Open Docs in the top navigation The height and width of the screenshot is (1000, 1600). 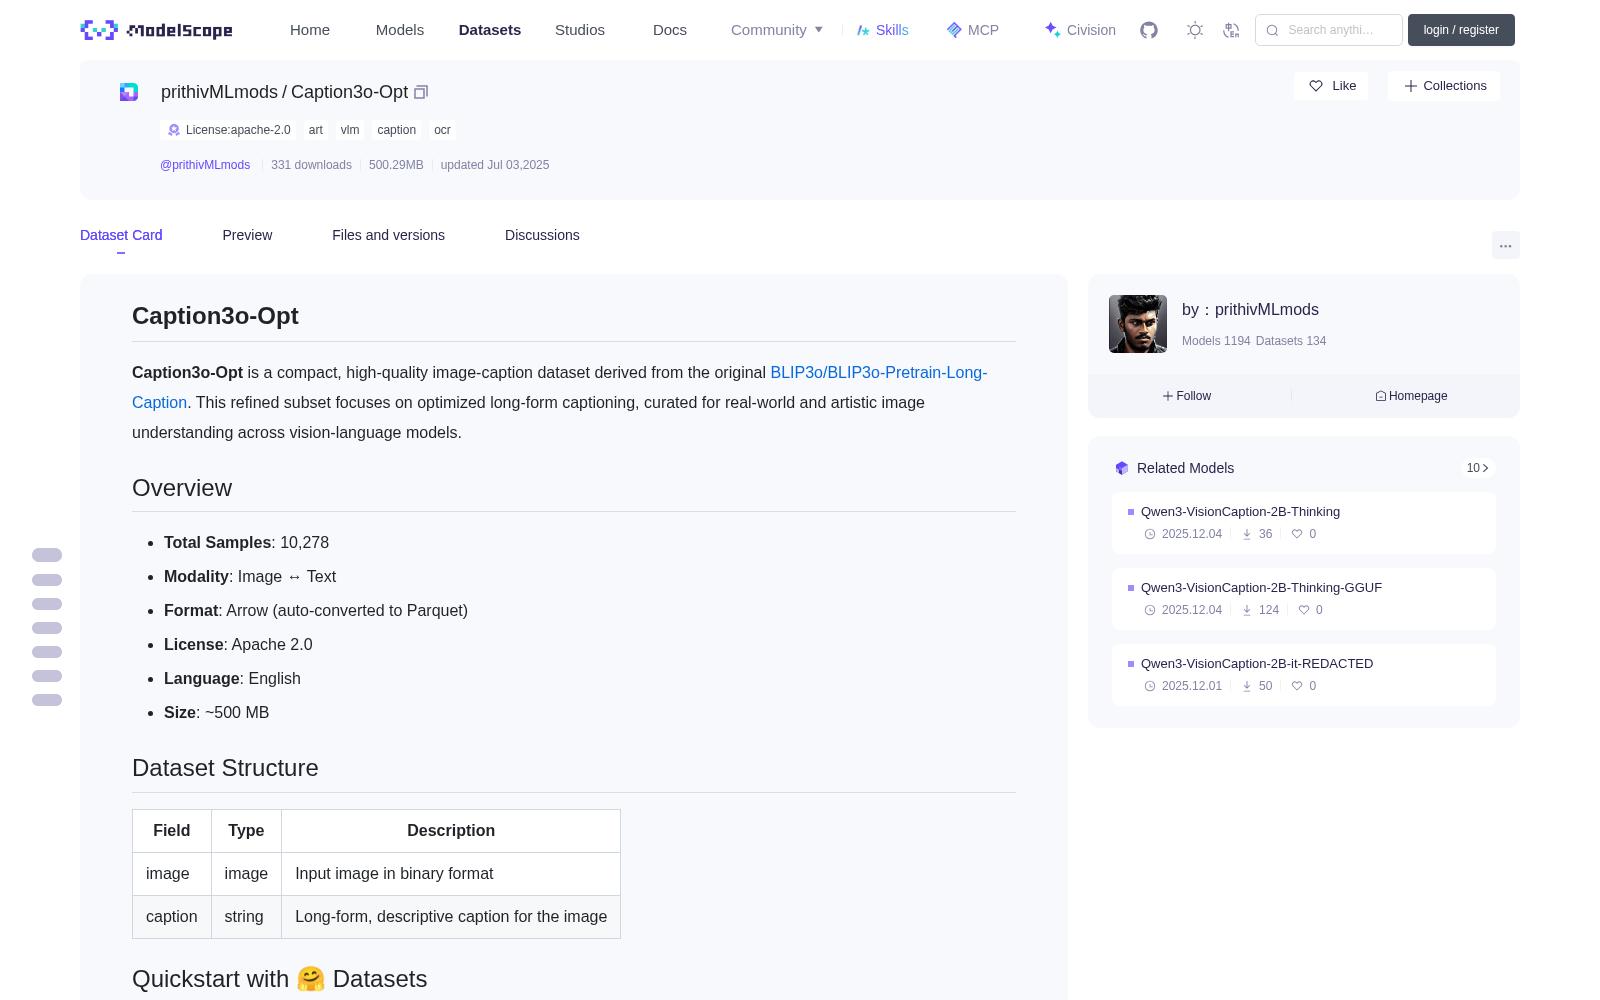pos(670,30)
